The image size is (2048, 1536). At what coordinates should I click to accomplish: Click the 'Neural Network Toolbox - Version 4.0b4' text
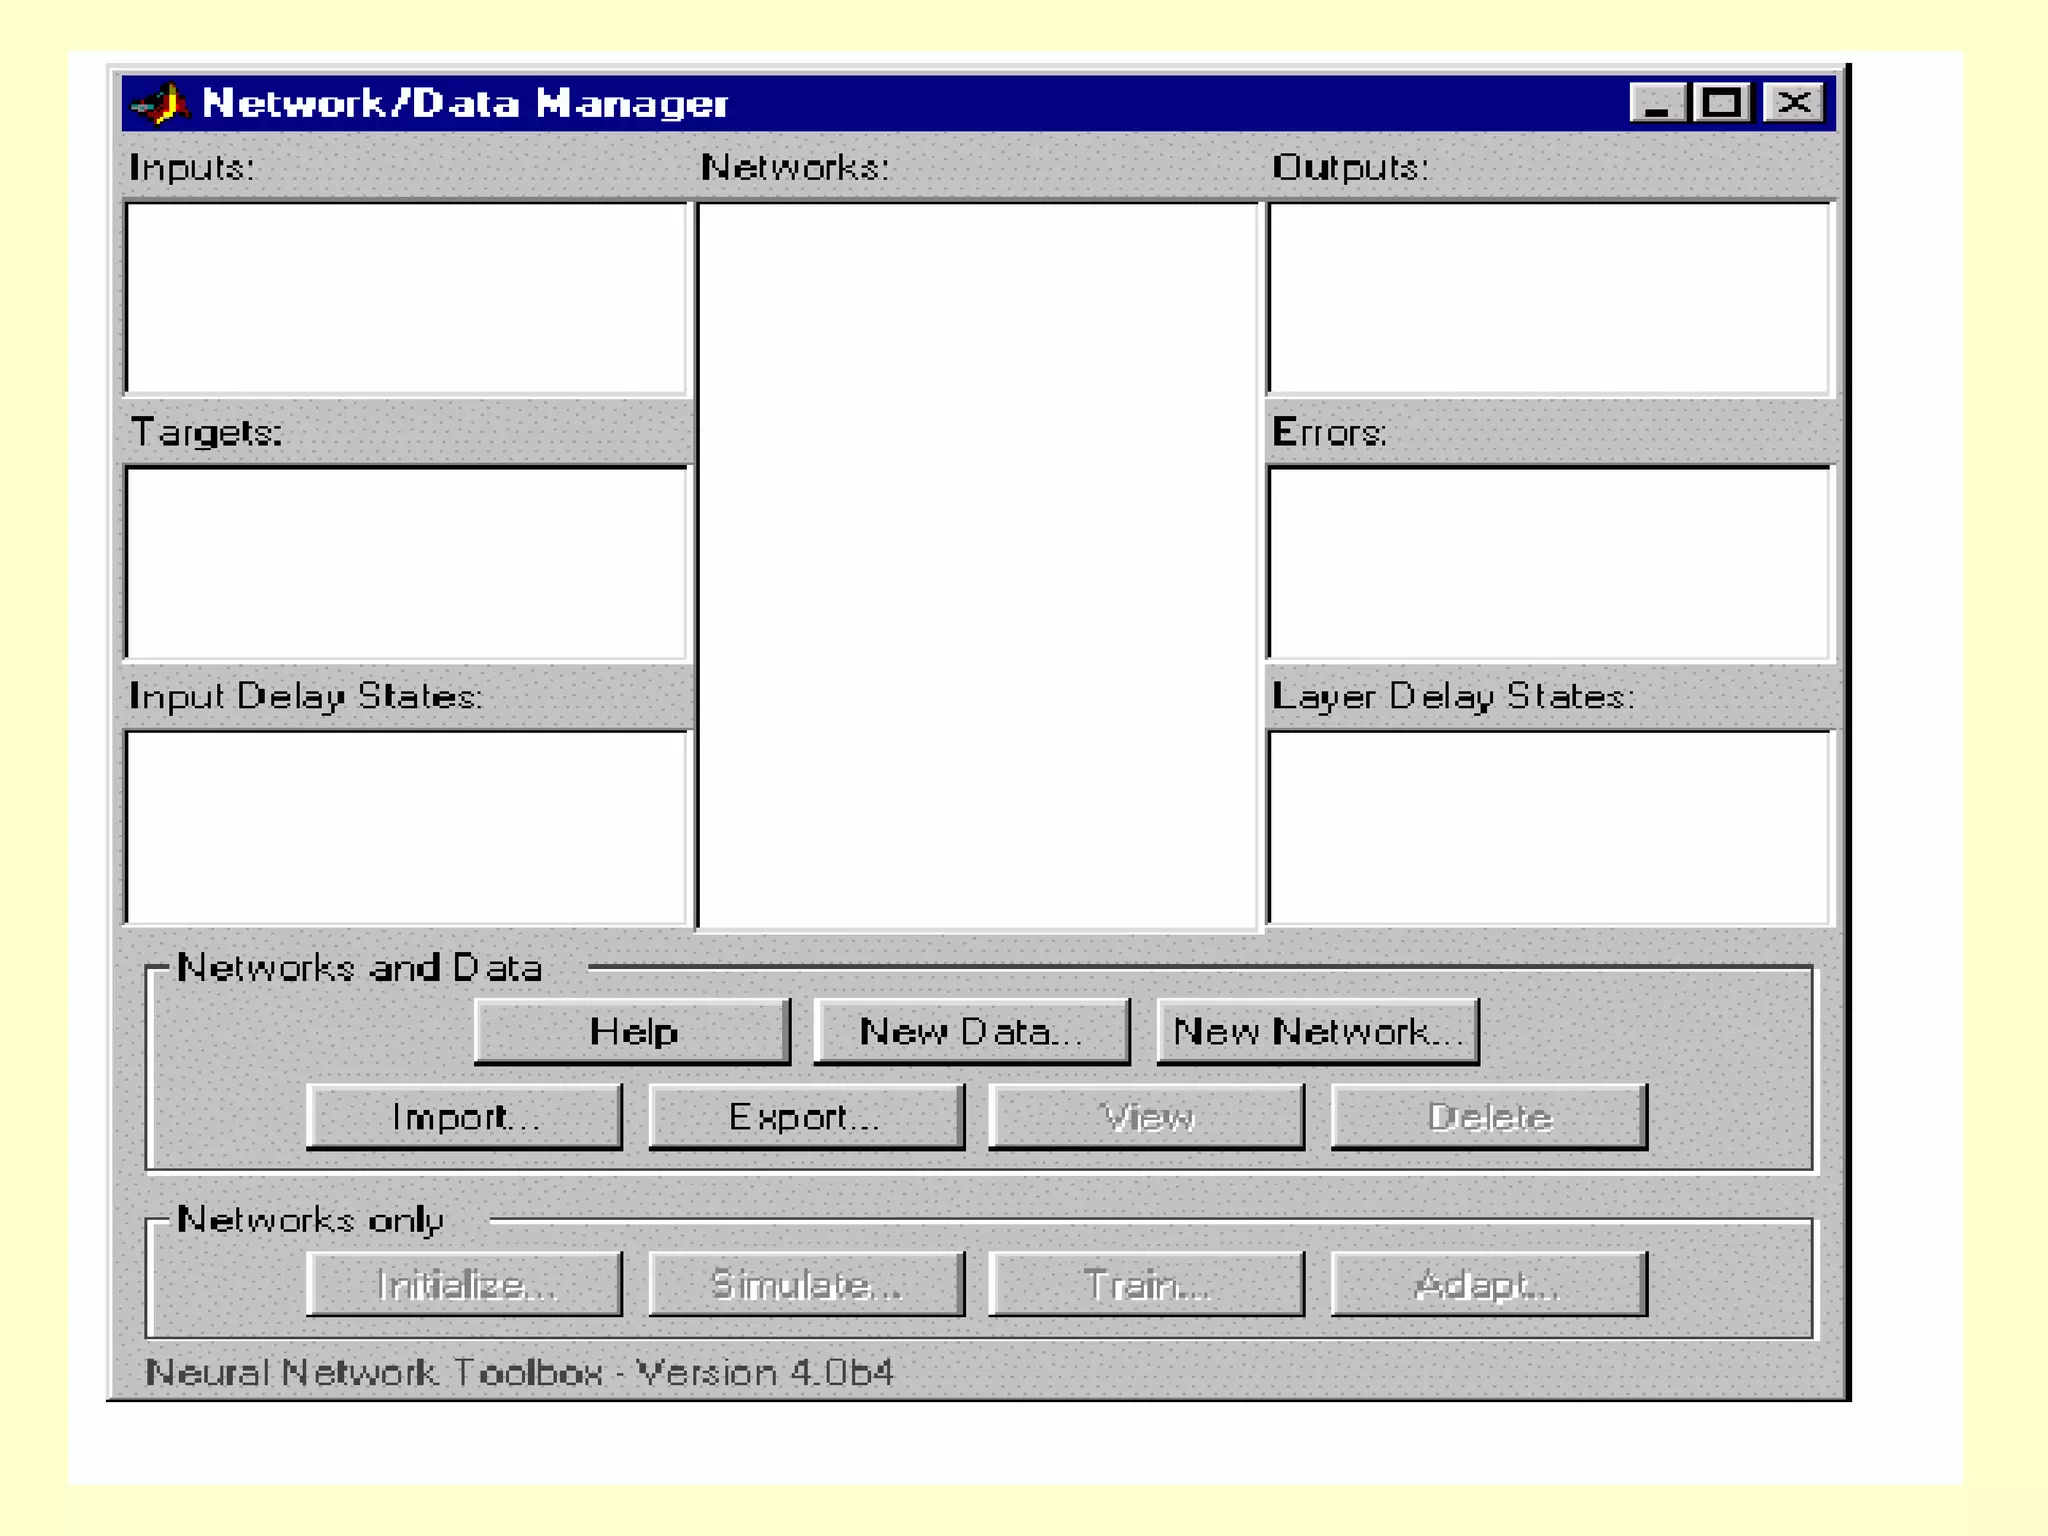pos(519,1372)
